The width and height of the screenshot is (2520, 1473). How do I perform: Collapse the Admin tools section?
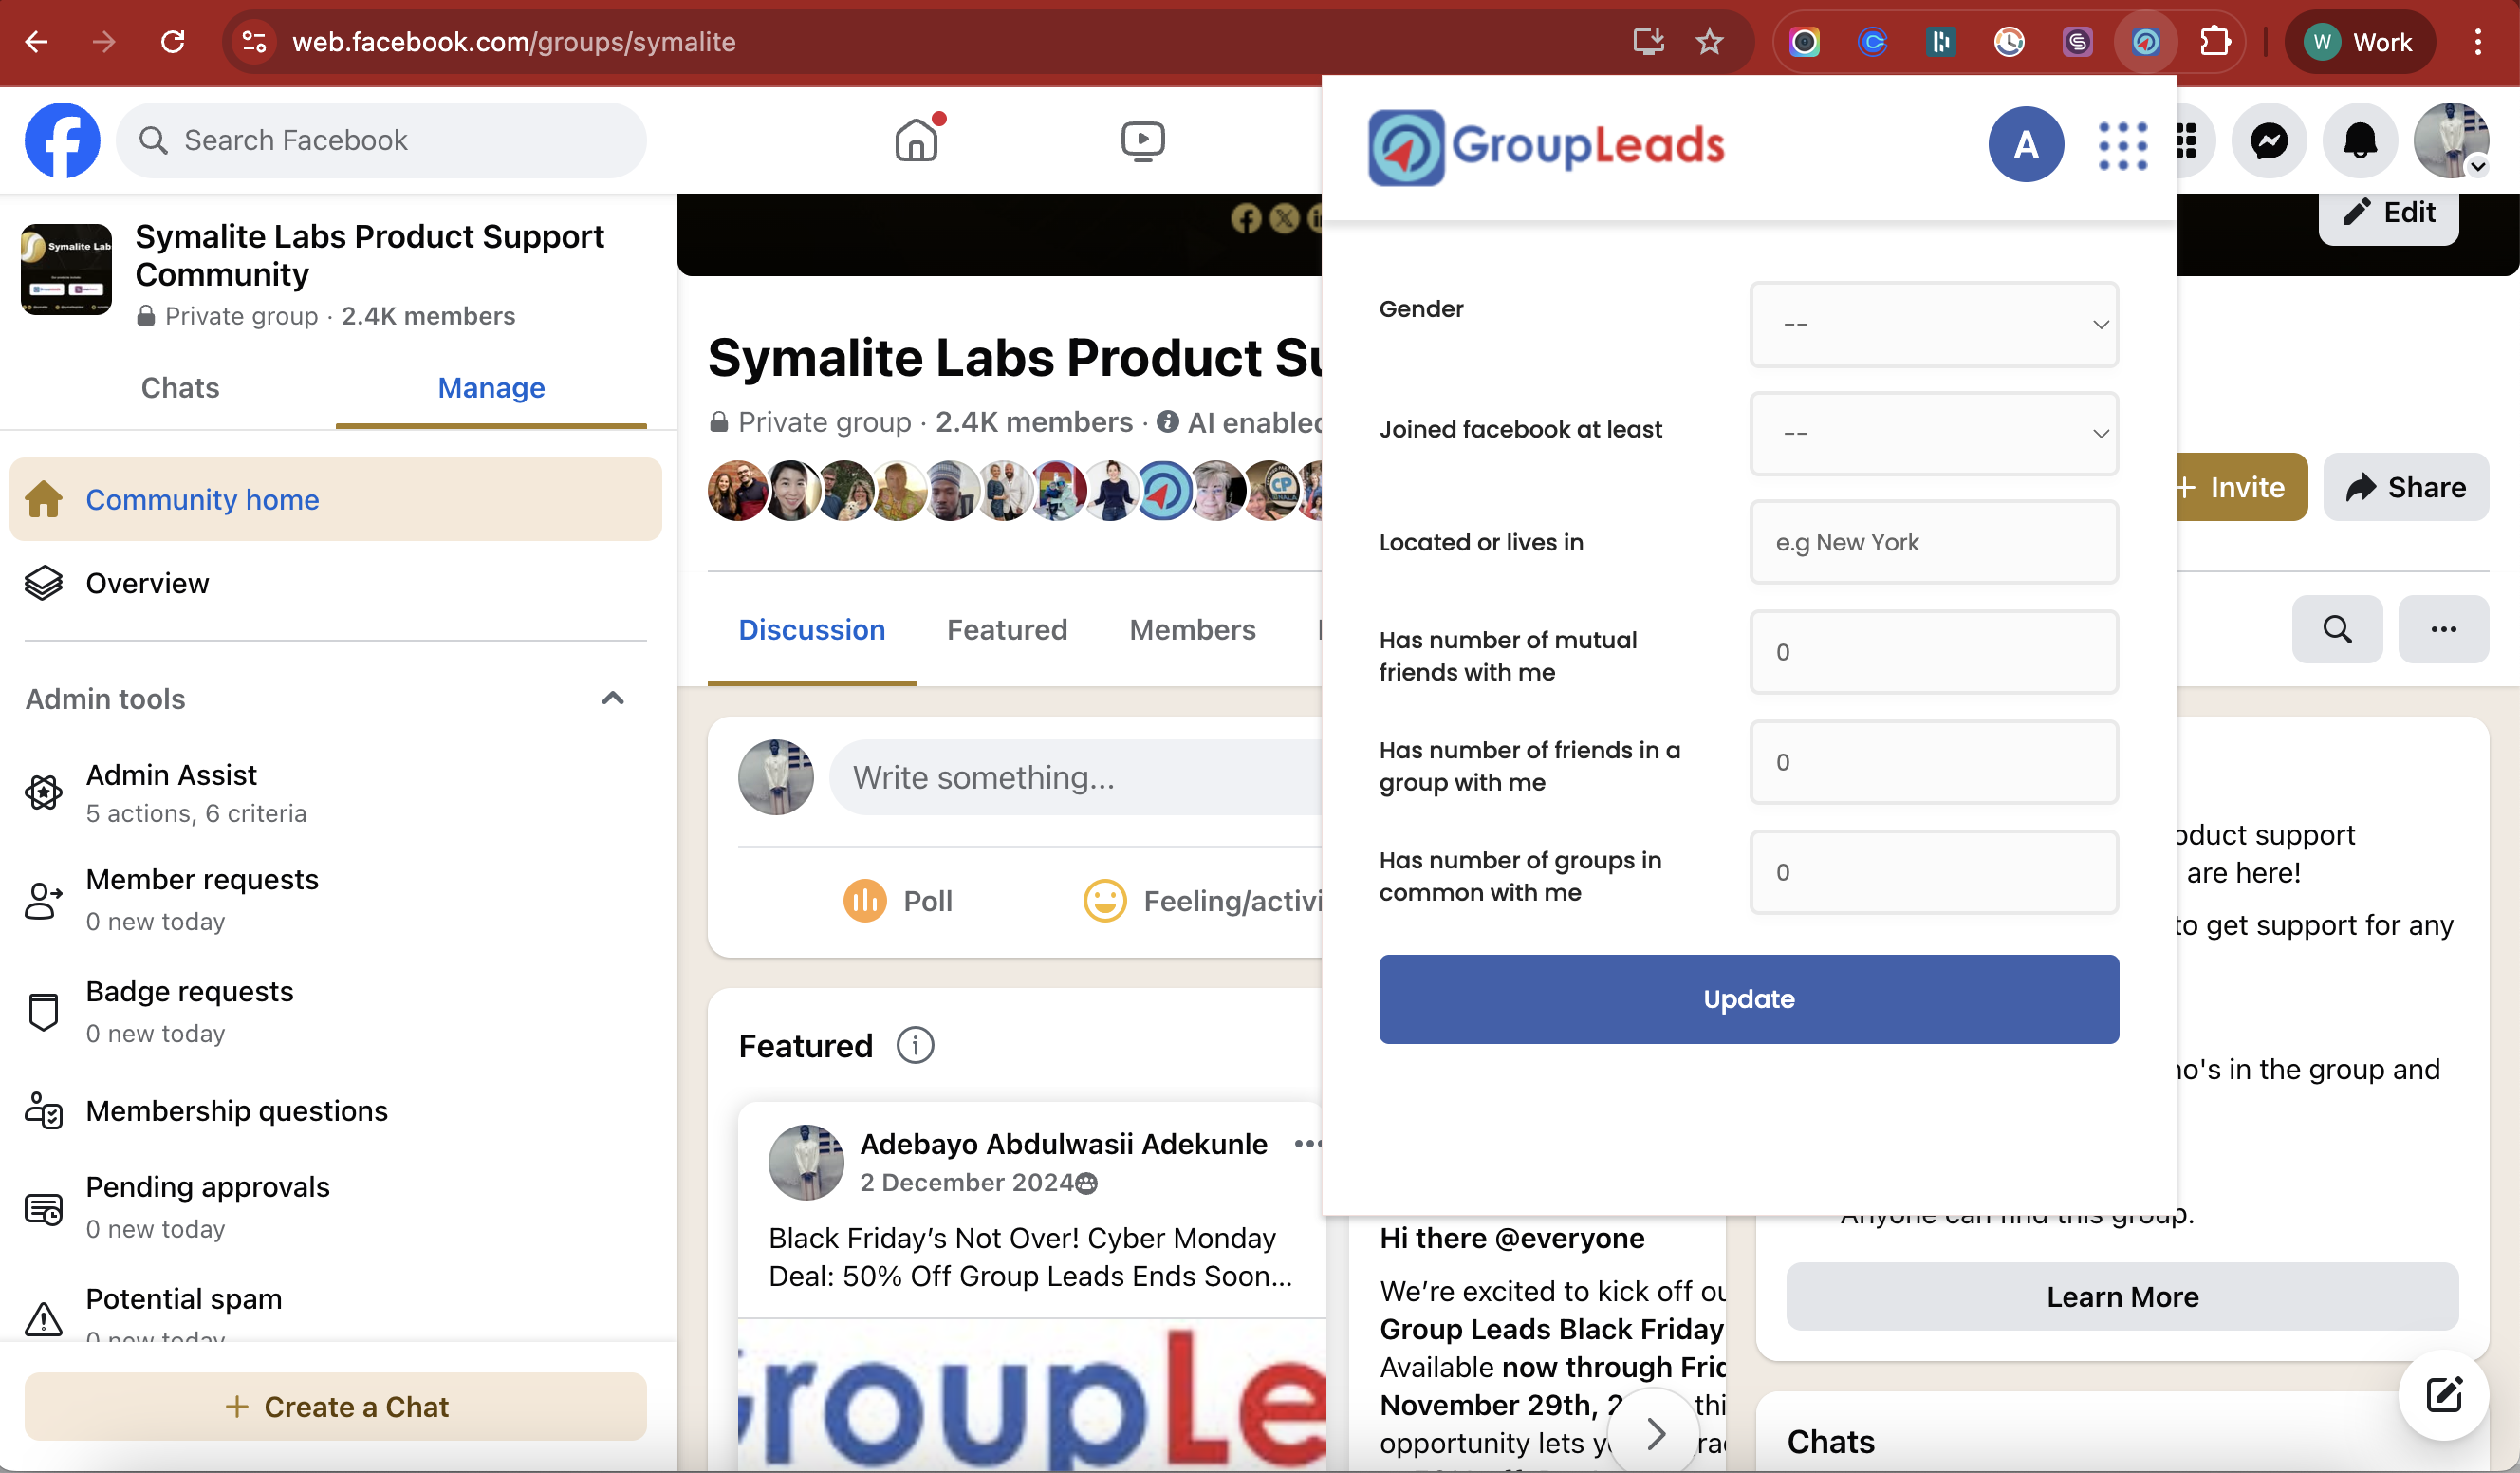(x=613, y=698)
